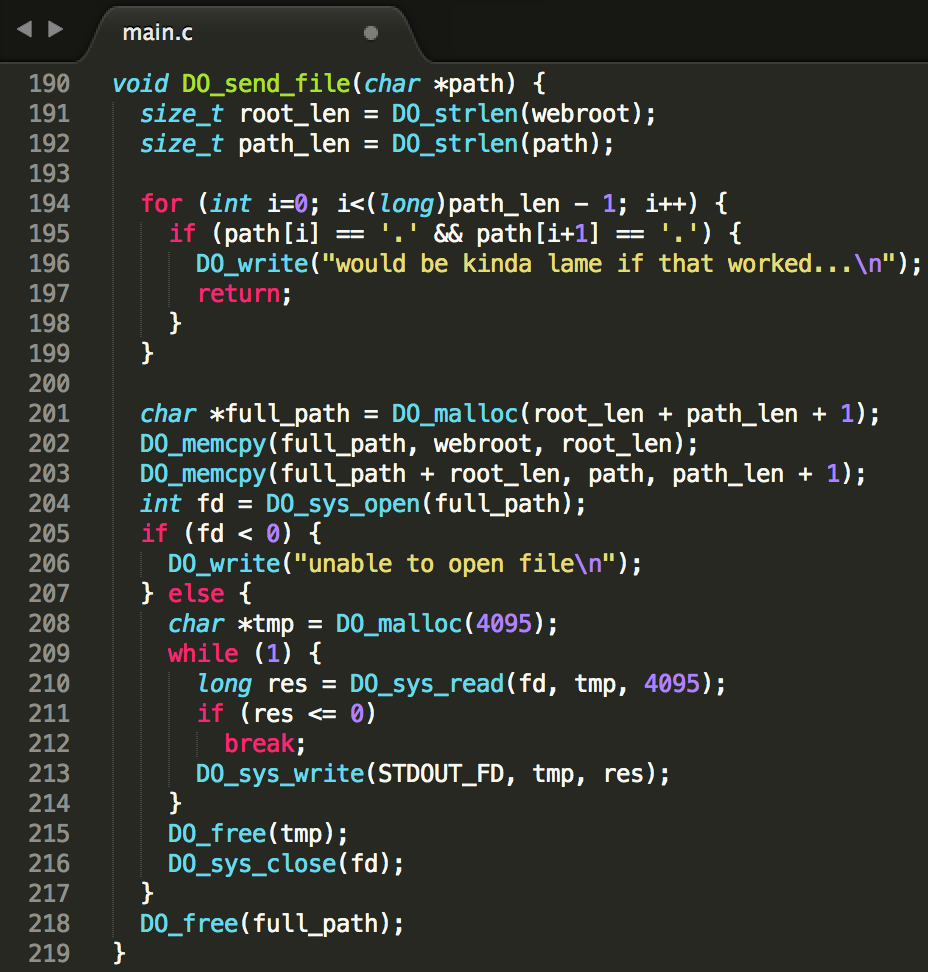Click the 'webroot' argument on line 191
Viewport: 928px width, 972px height.
click(580, 114)
